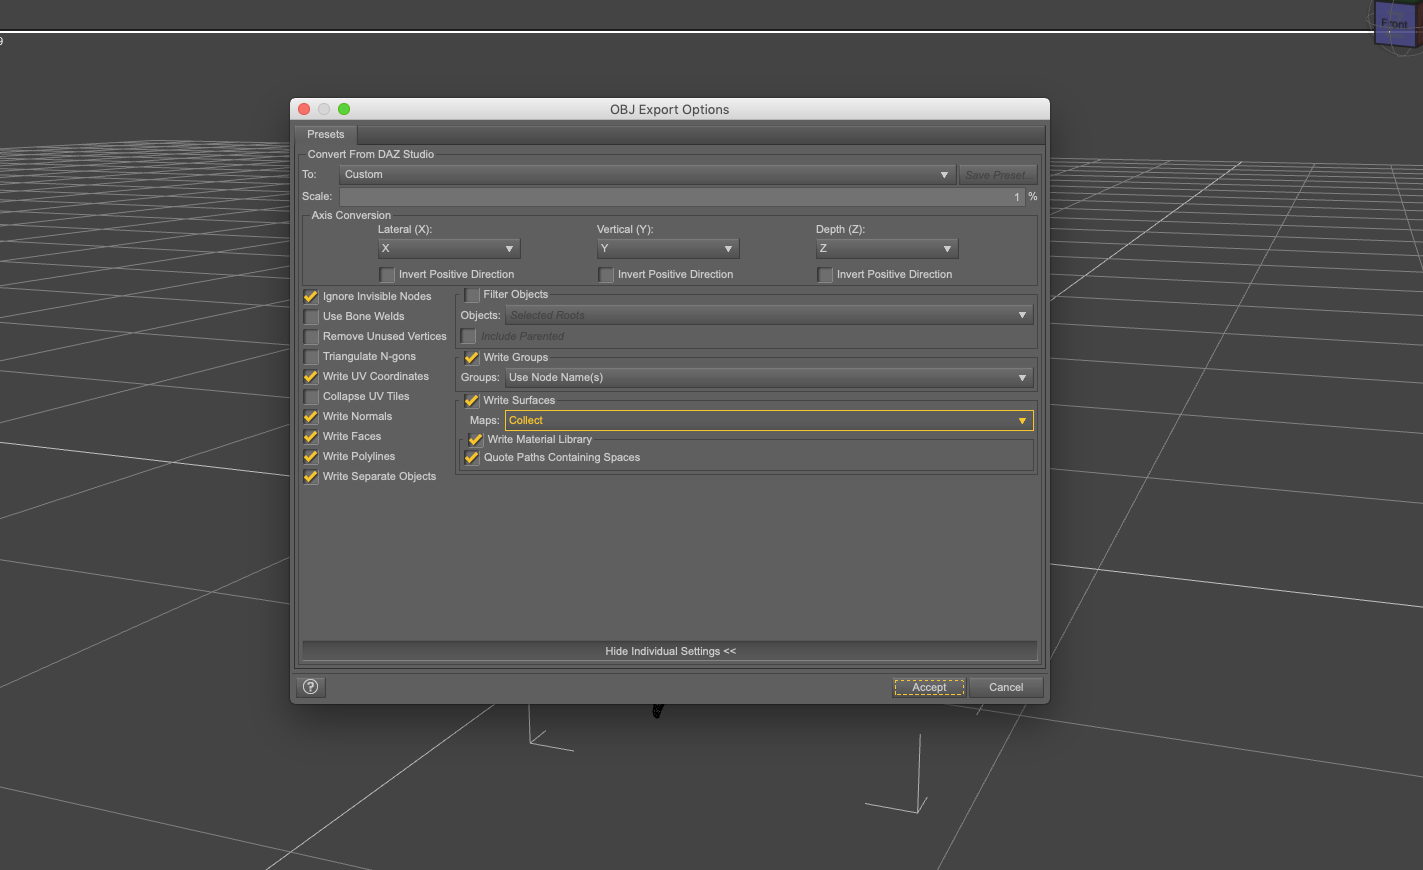
Task: Open the Groups Use Node Name(s) dropdown
Action: [768, 378]
